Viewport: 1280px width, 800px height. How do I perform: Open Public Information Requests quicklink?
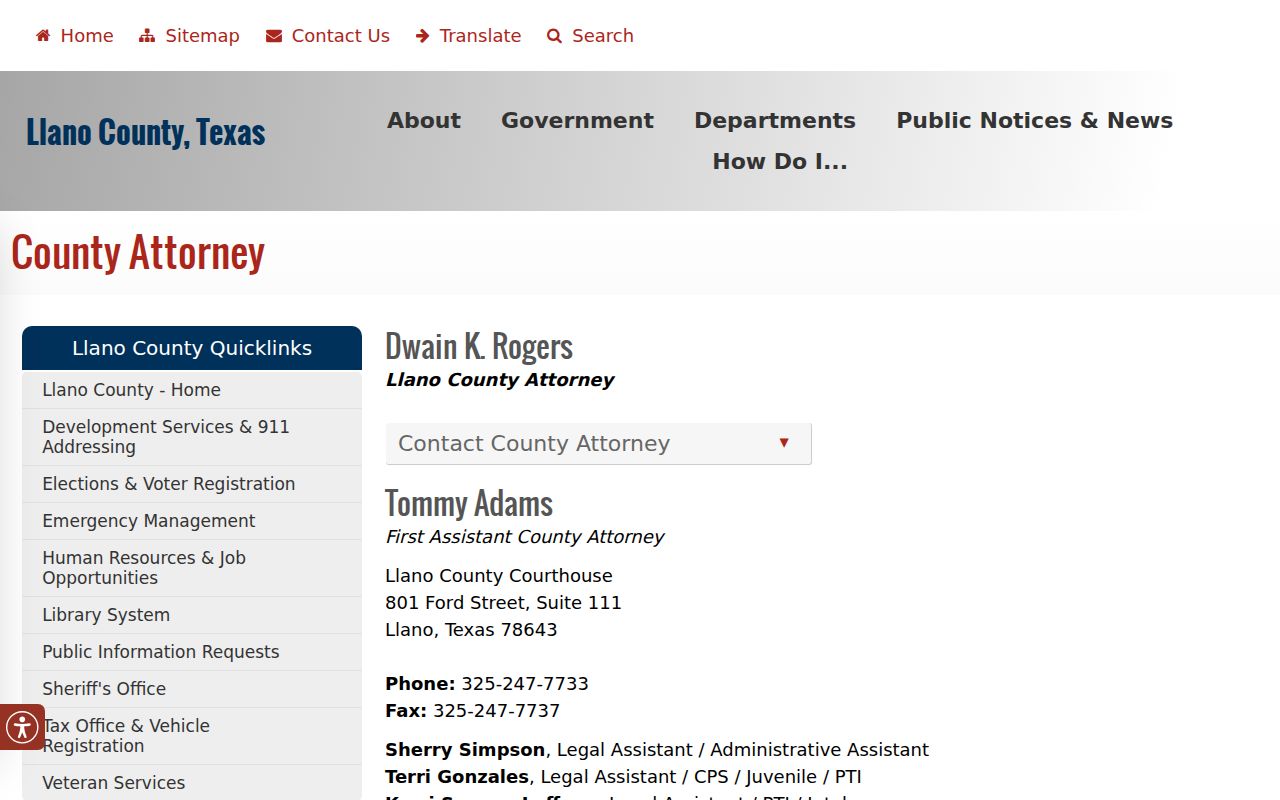click(192, 652)
